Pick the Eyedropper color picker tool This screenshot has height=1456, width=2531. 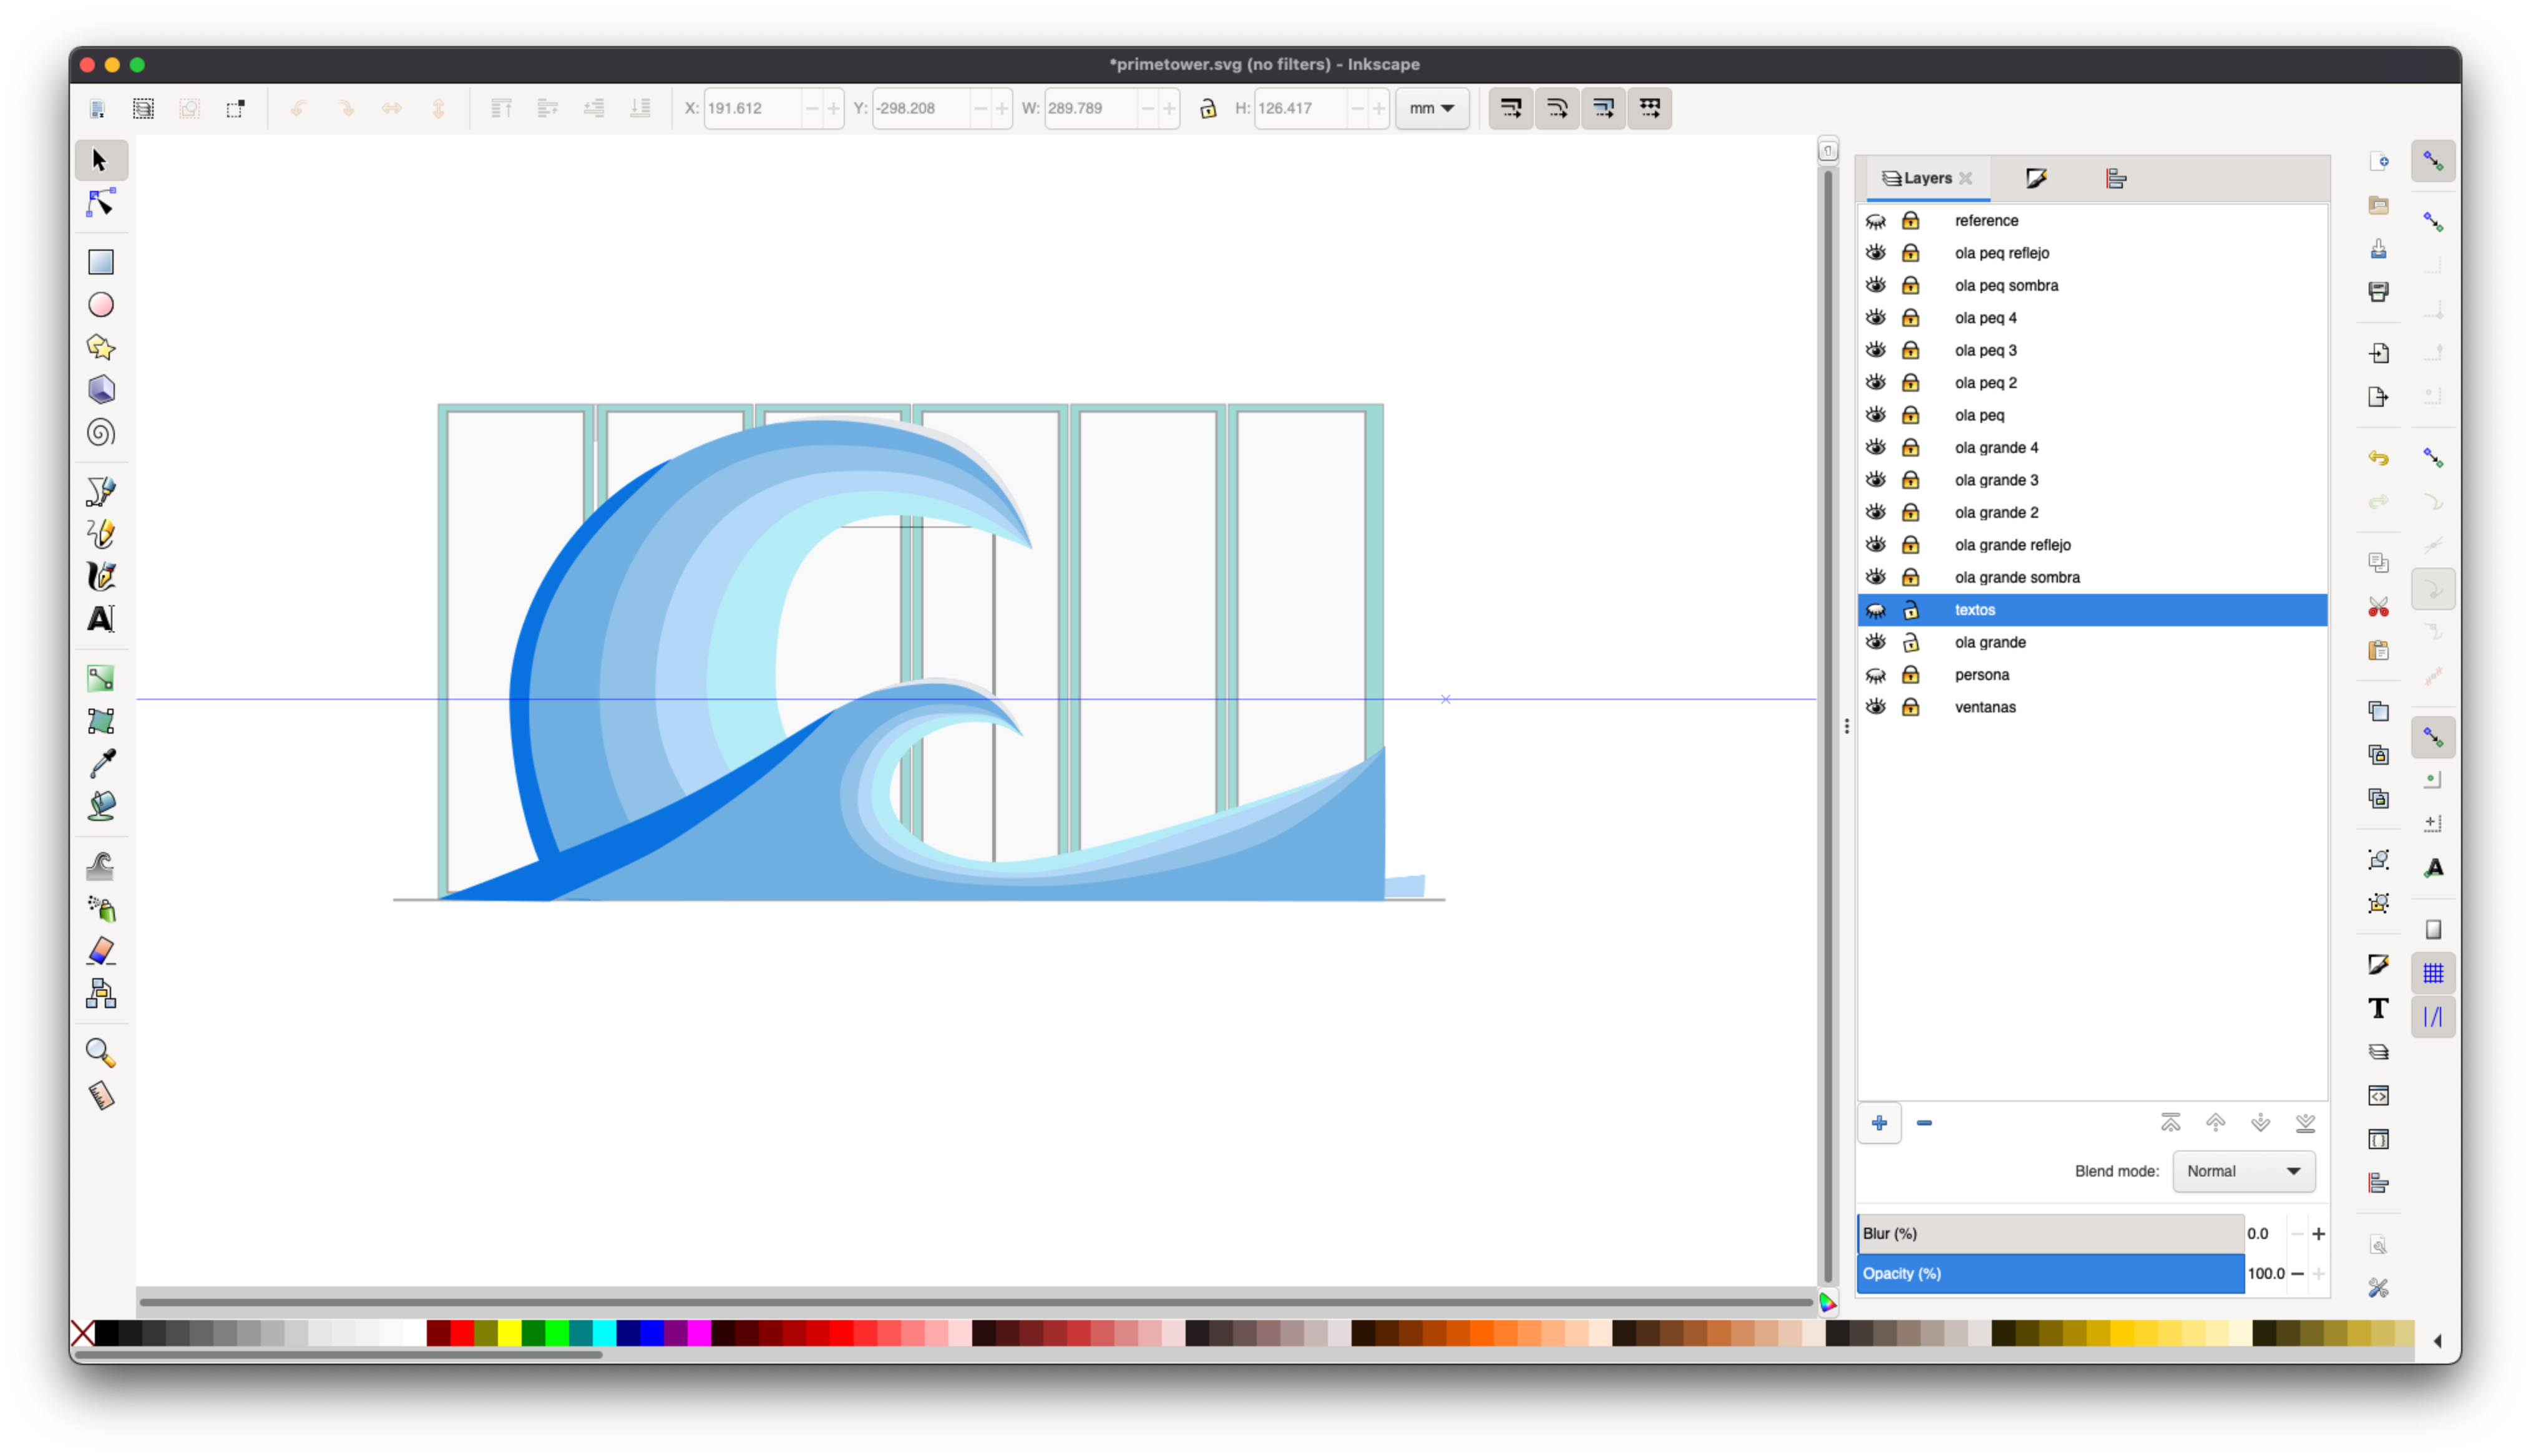[x=101, y=764]
